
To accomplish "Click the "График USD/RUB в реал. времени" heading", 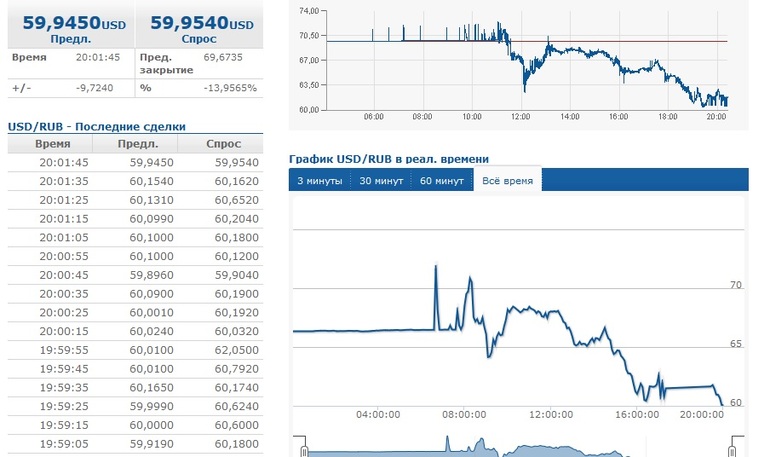I will (x=389, y=159).
